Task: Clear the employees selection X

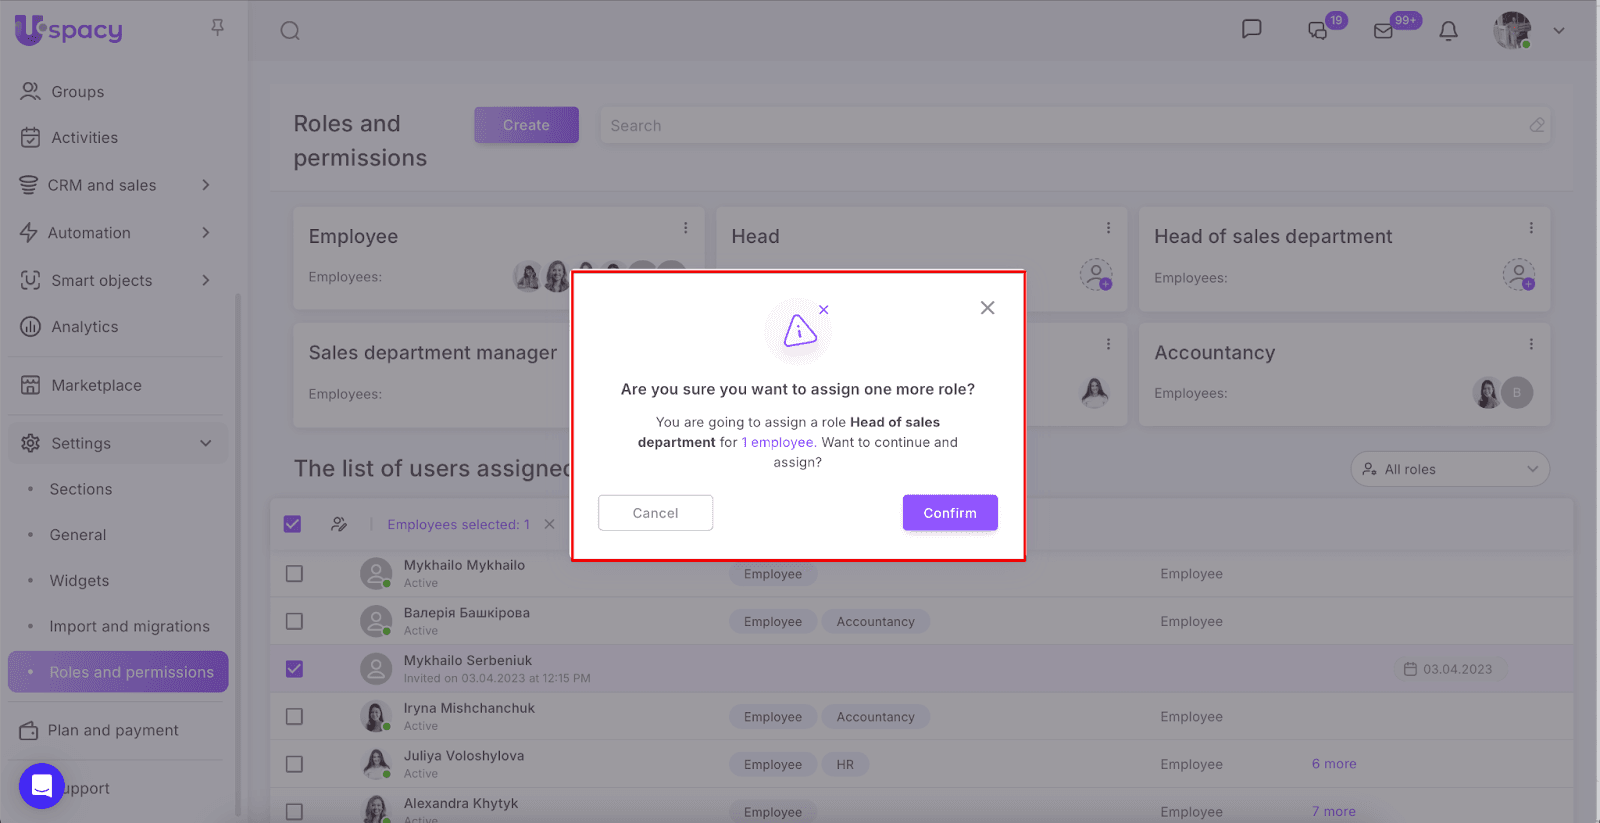Action: (549, 524)
